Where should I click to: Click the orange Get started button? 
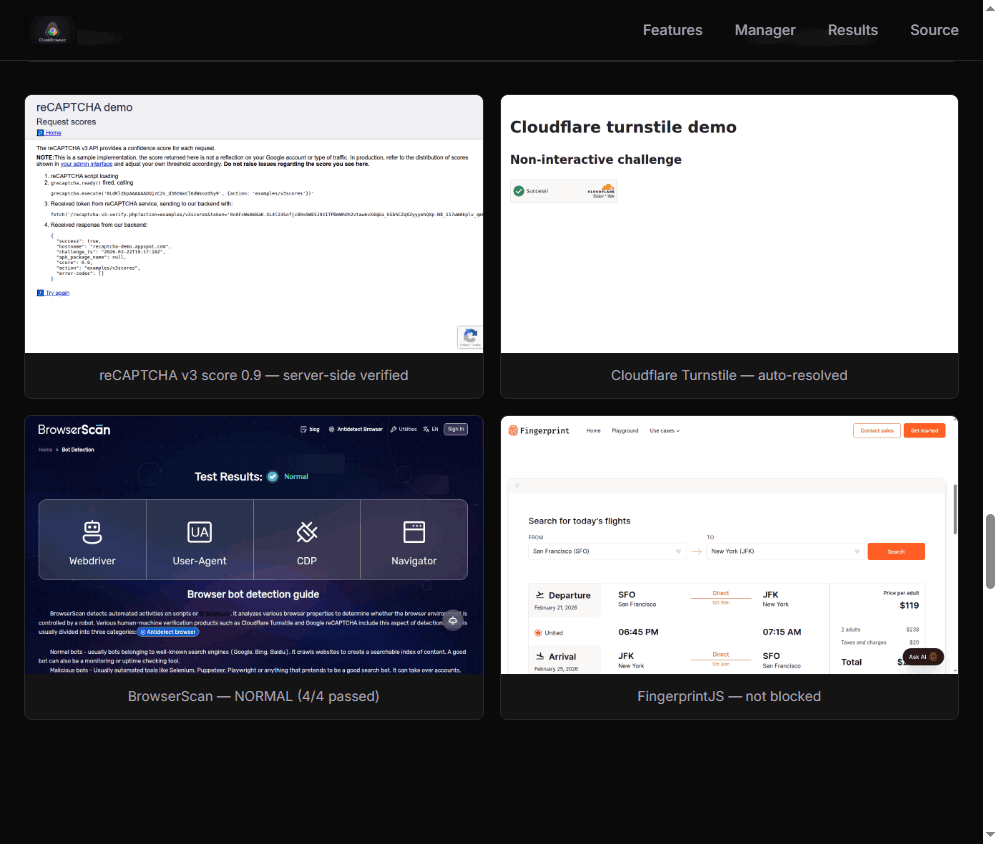click(x=924, y=431)
